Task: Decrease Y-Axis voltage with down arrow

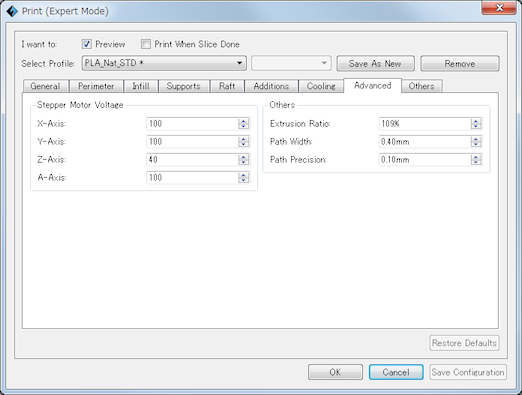Action: 244,145
